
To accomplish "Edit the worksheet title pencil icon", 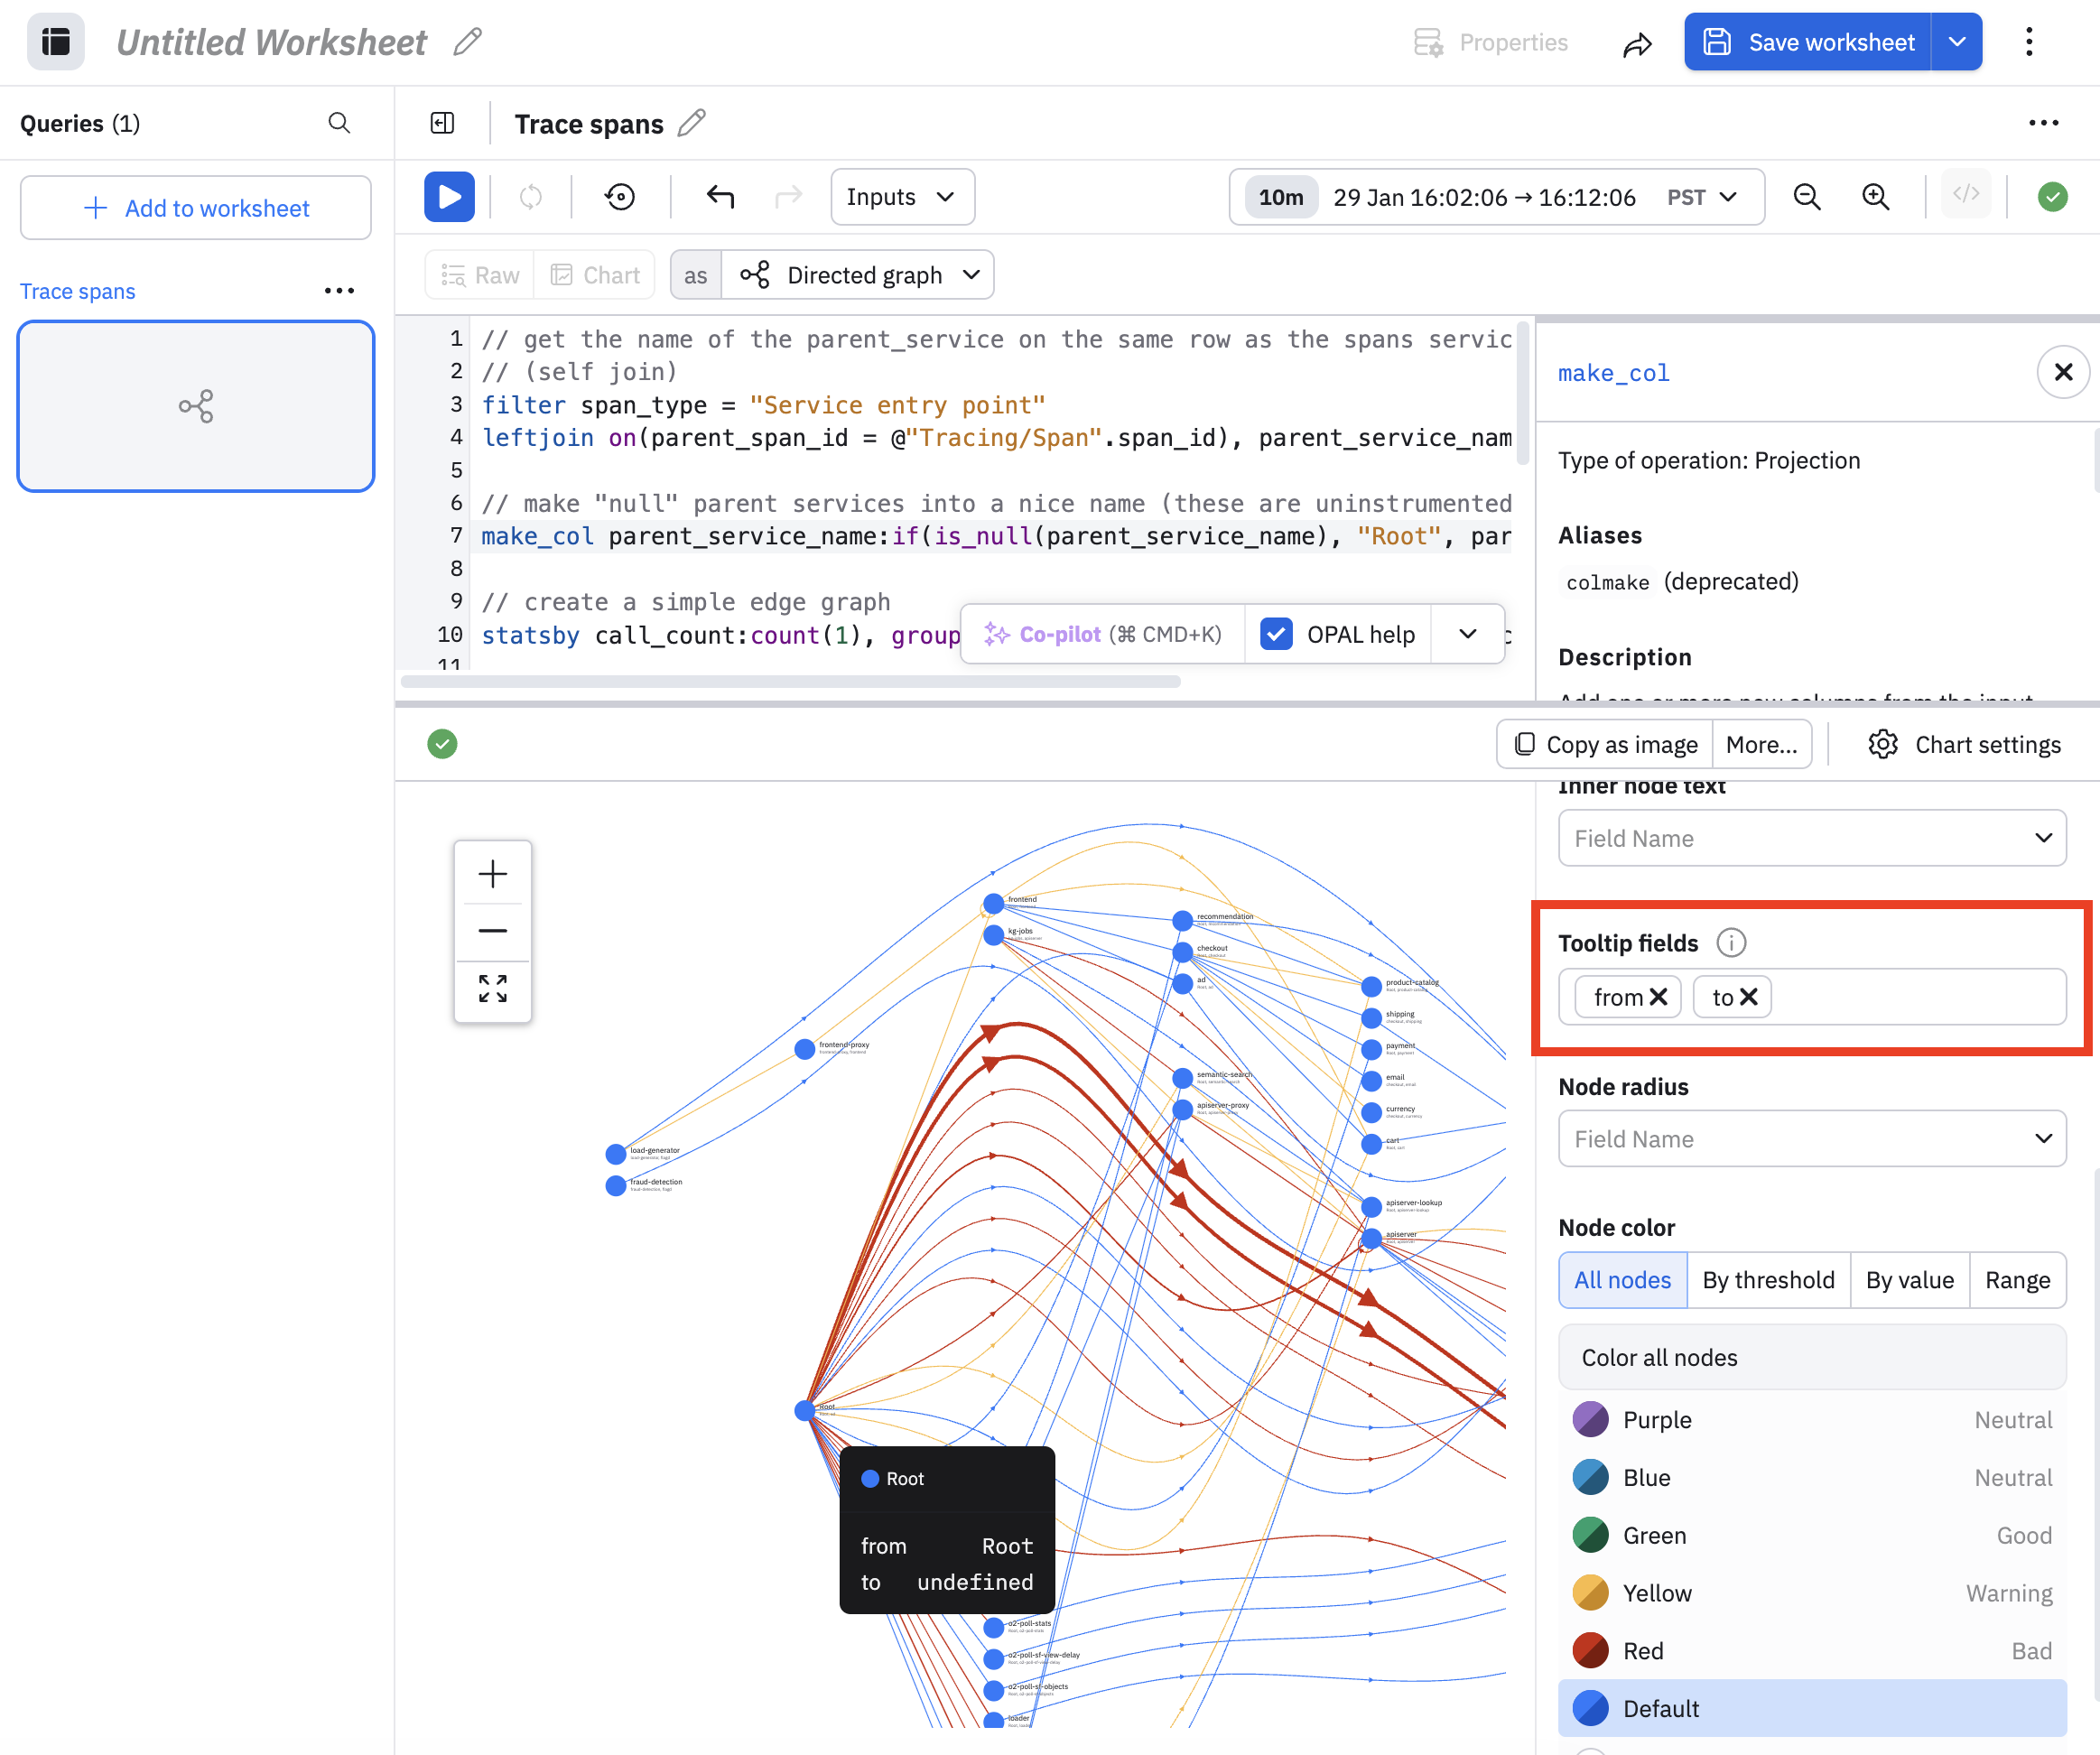I will (468, 42).
